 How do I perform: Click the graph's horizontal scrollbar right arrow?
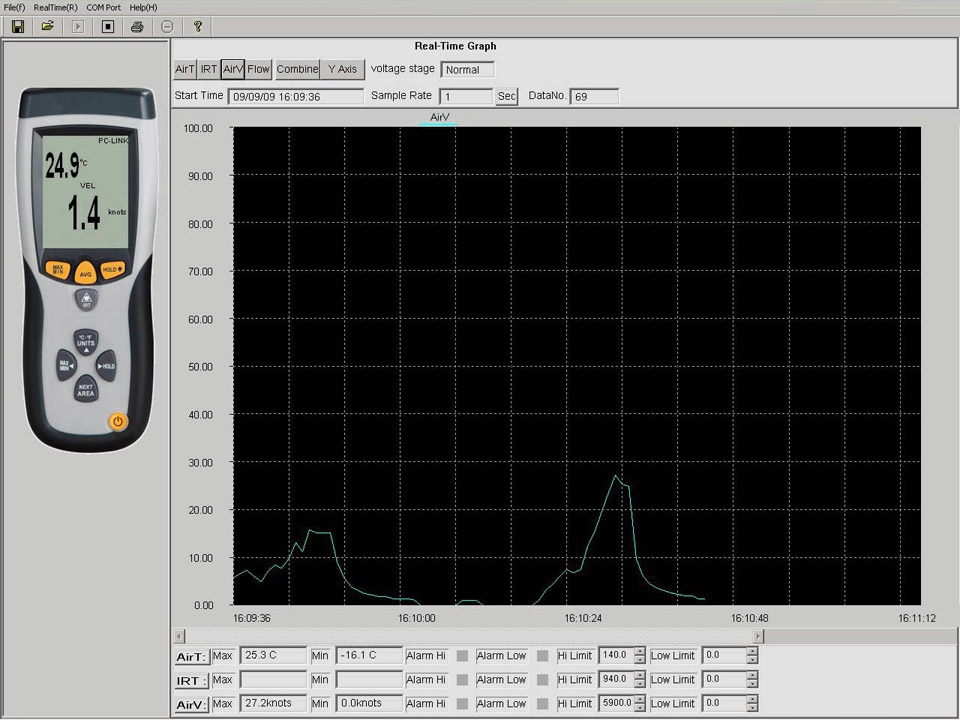click(x=758, y=636)
